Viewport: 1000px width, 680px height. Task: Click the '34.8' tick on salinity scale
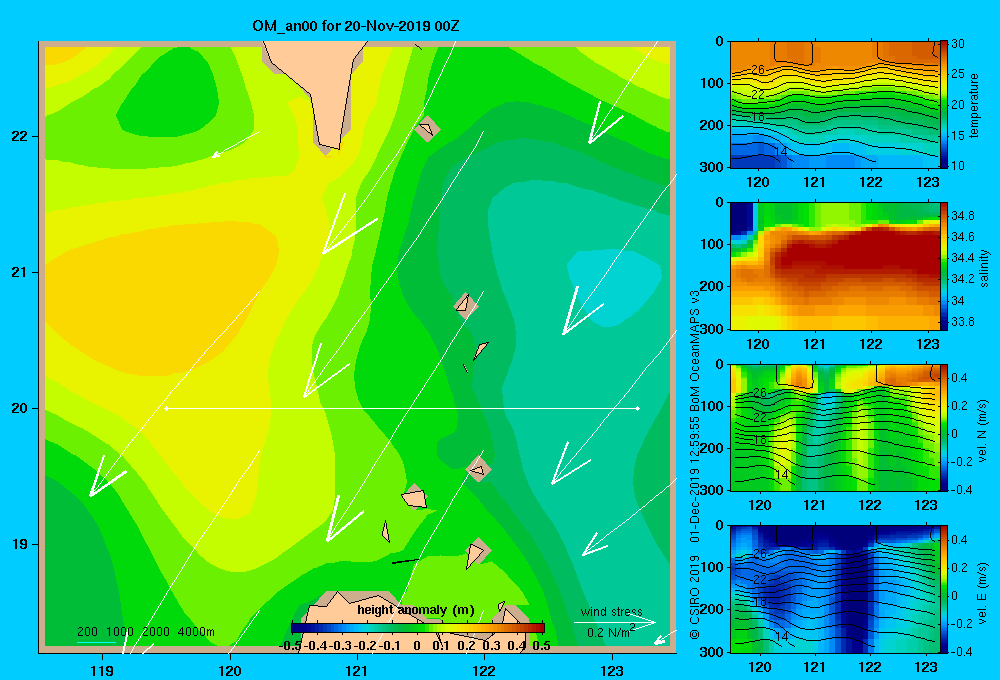pos(962,216)
